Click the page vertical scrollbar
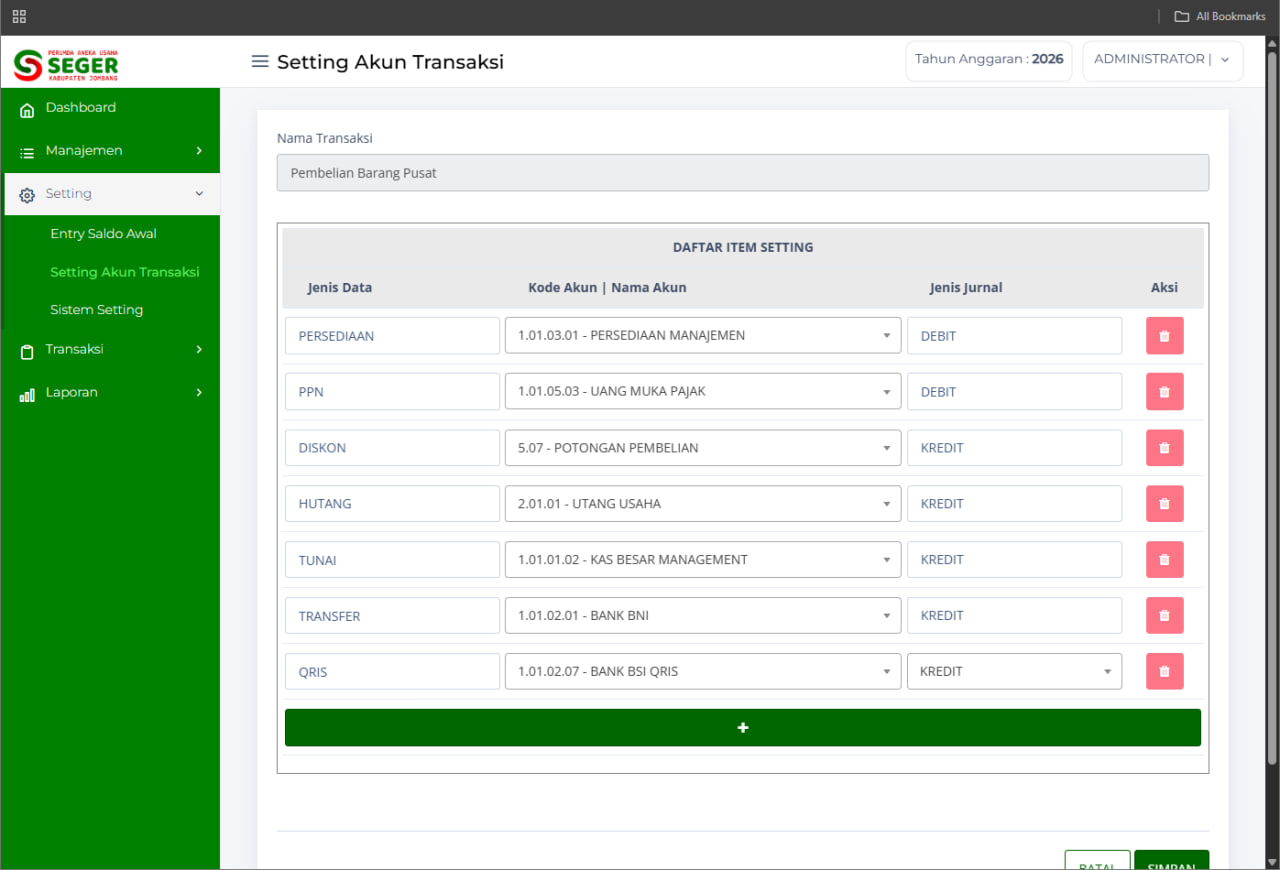 pos(1272,410)
